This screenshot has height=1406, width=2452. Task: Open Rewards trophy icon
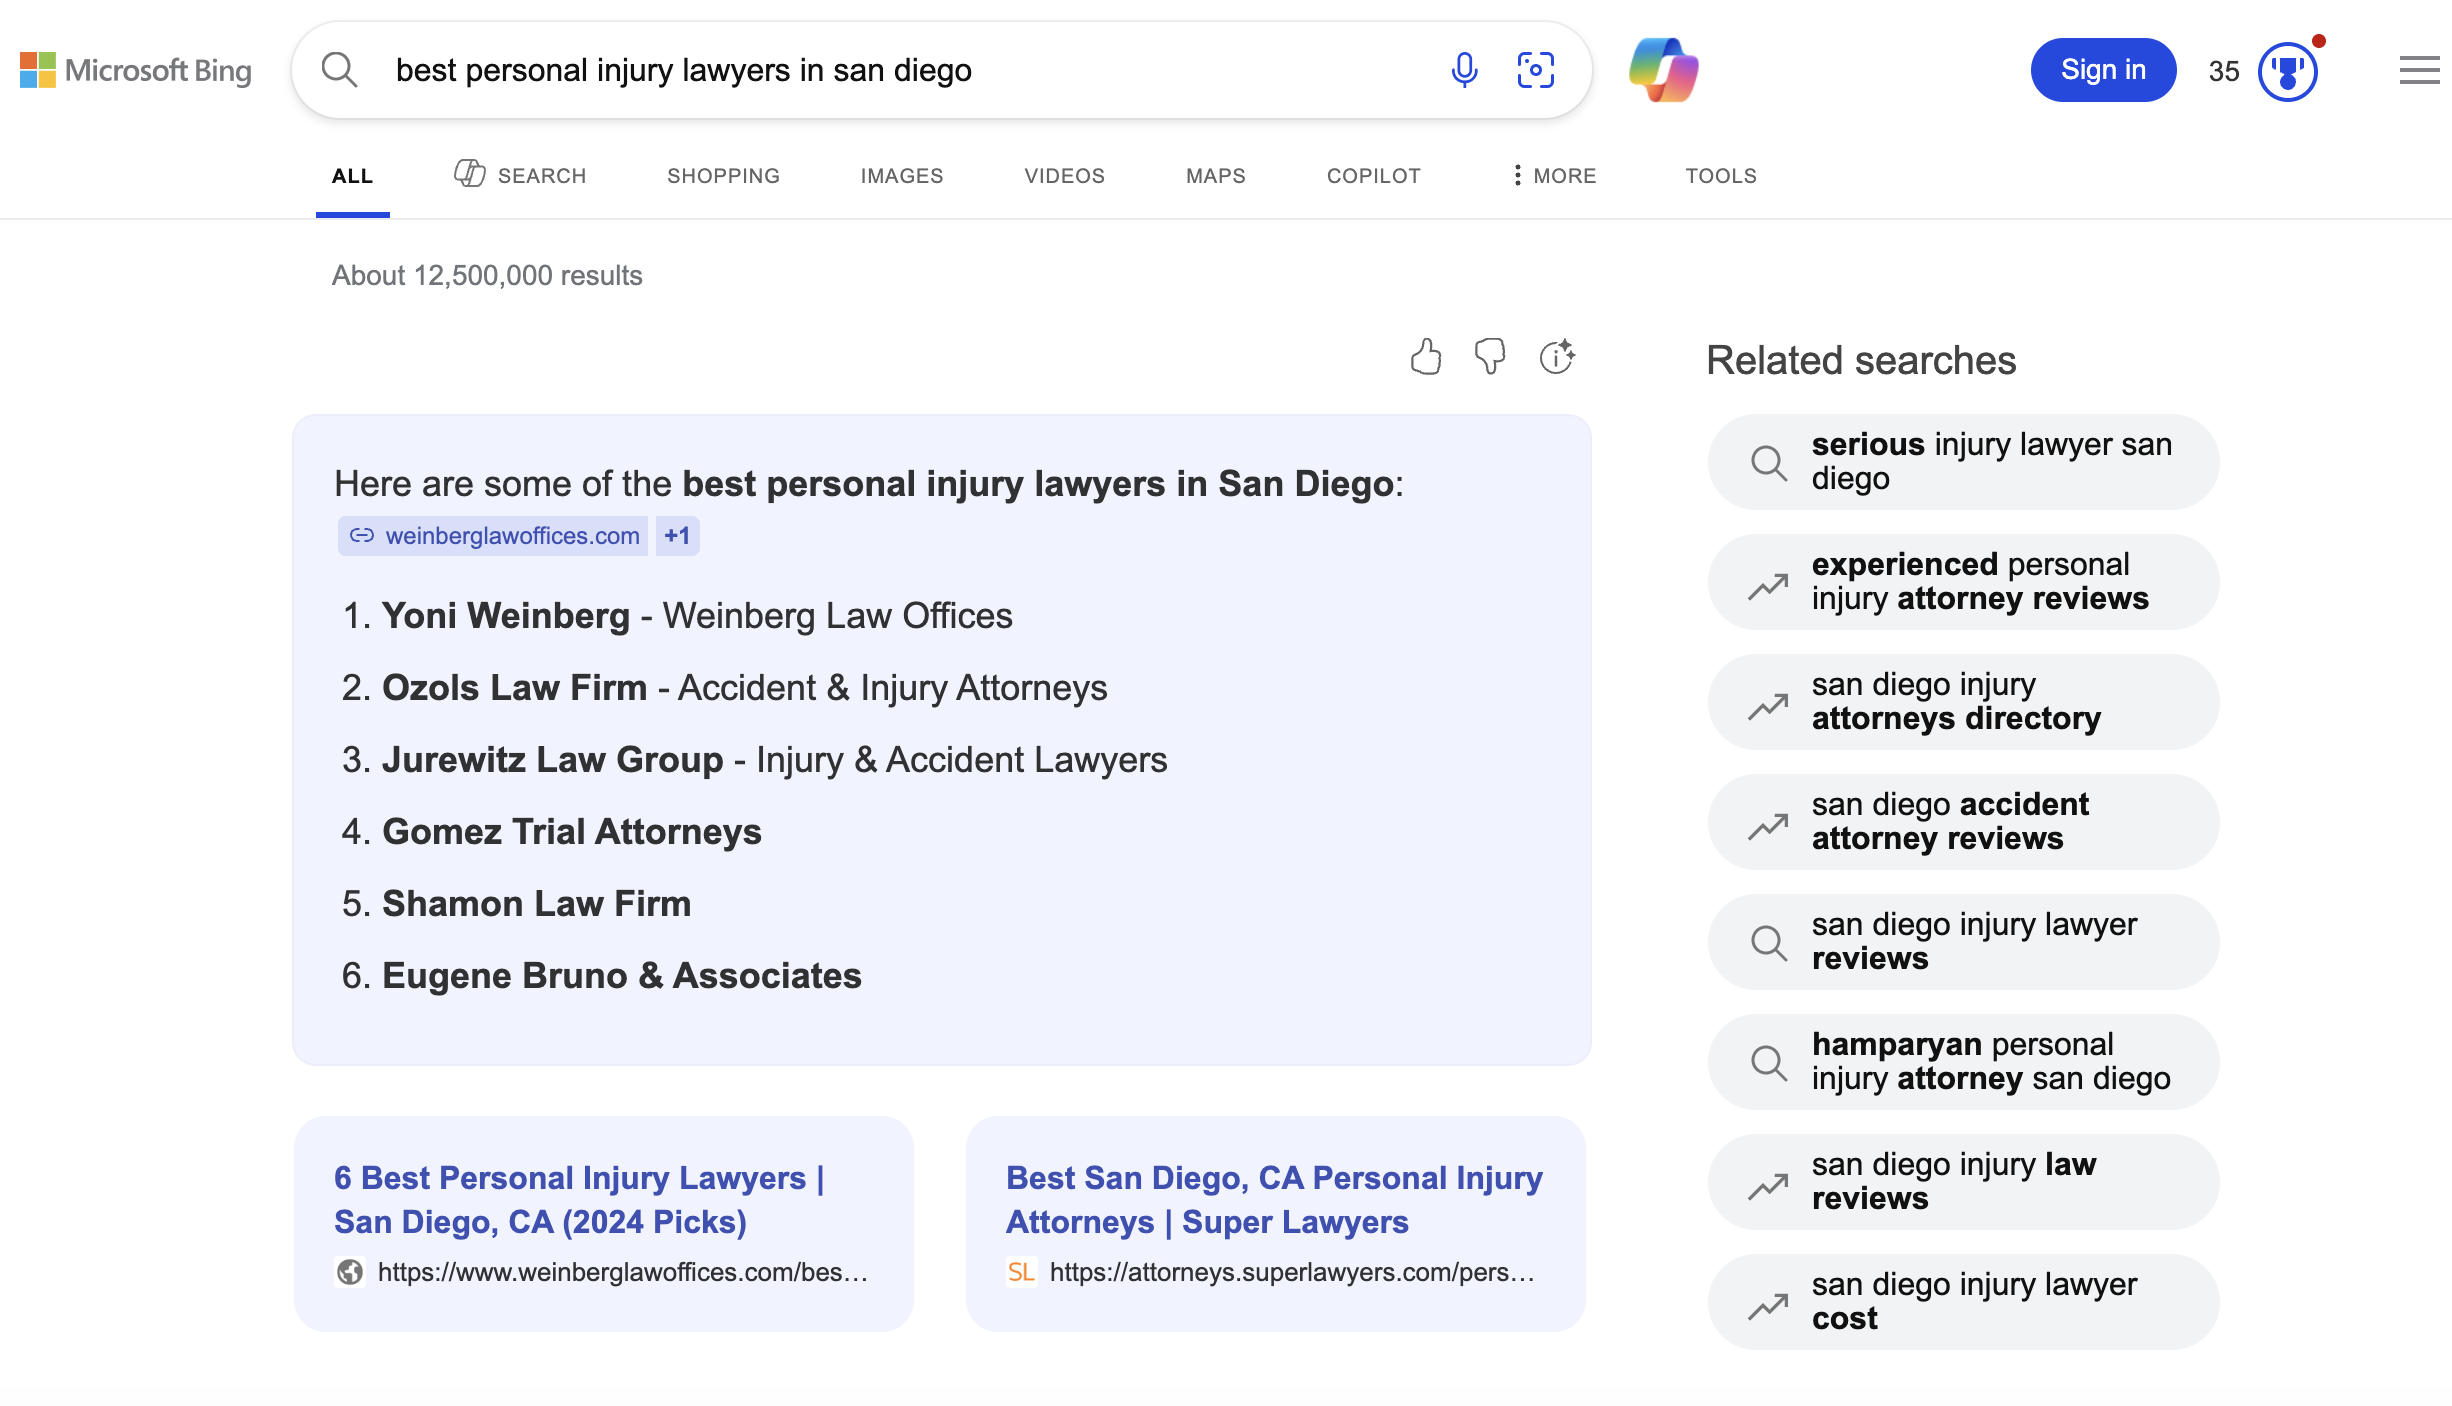point(2288,71)
